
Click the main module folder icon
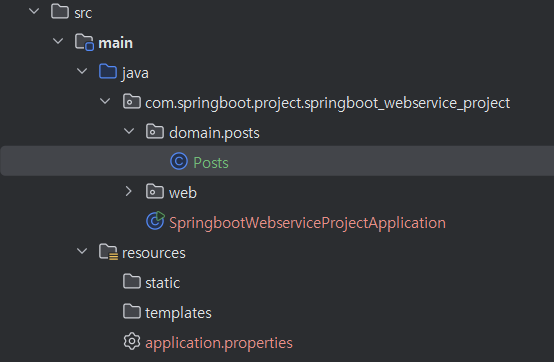tap(84, 42)
